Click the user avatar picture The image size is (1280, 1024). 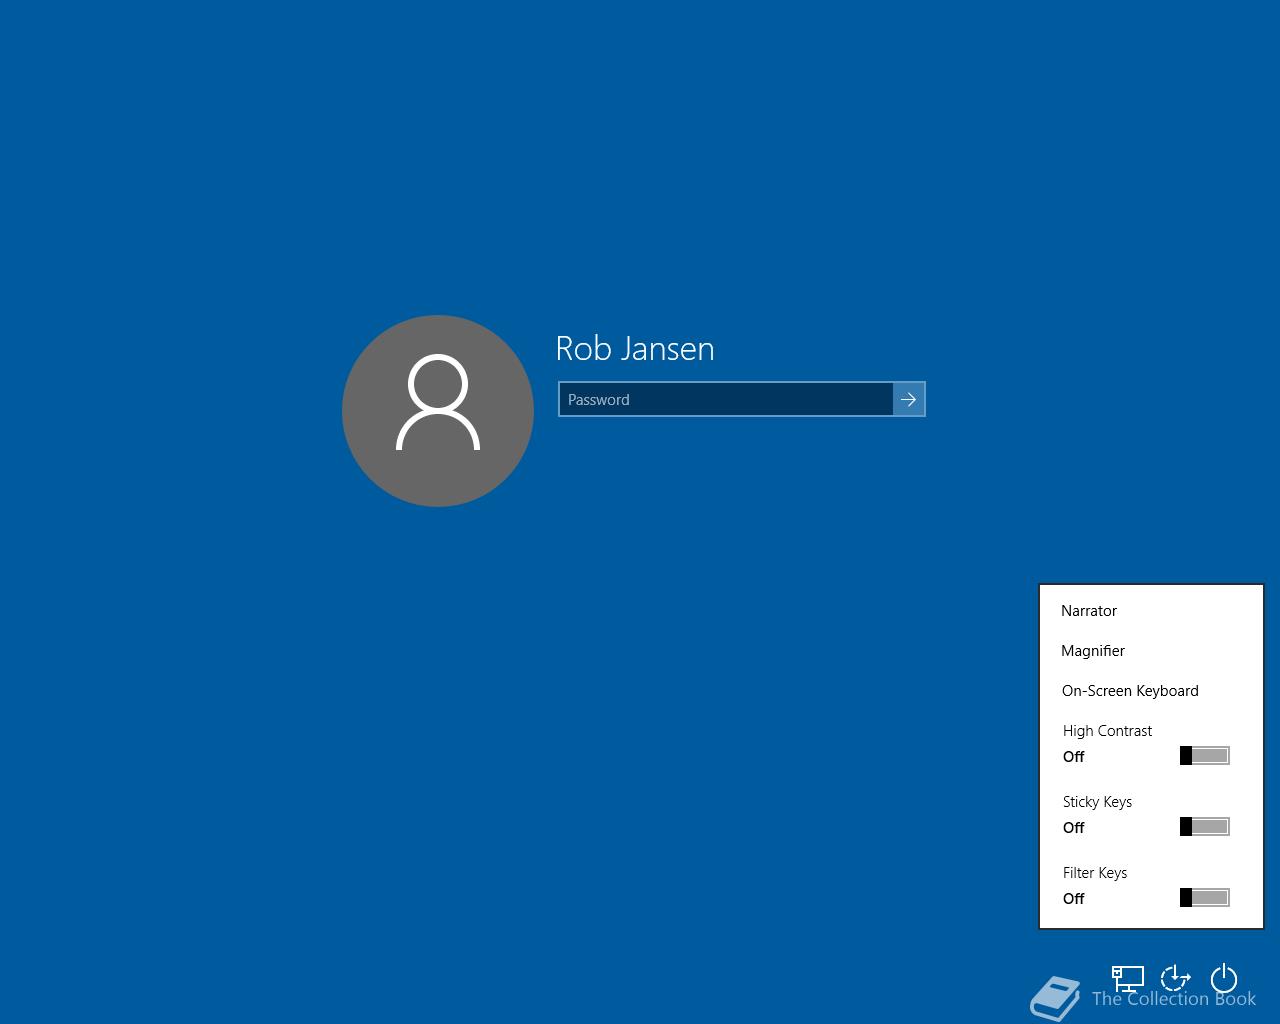(438, 411)
